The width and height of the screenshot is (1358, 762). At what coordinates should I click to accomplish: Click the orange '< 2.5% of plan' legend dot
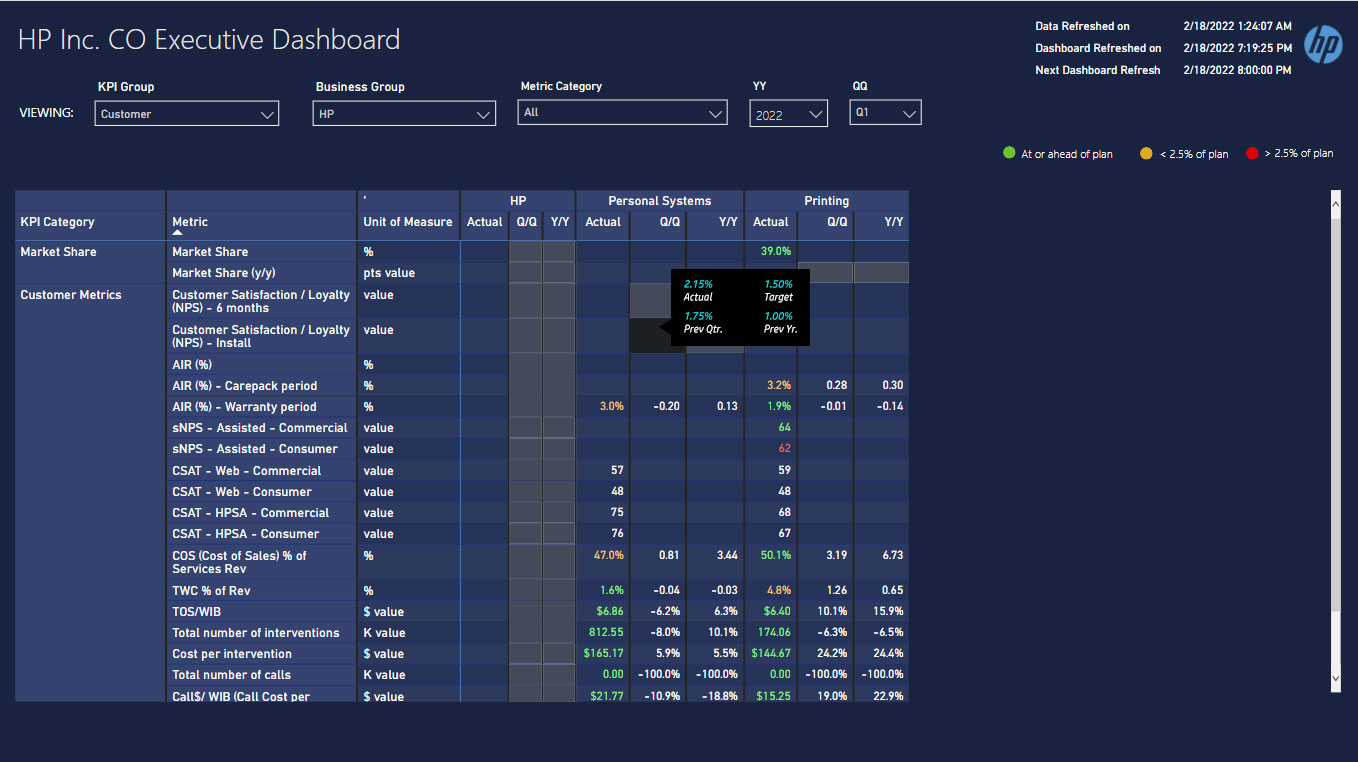click(x=1147, y=153)
